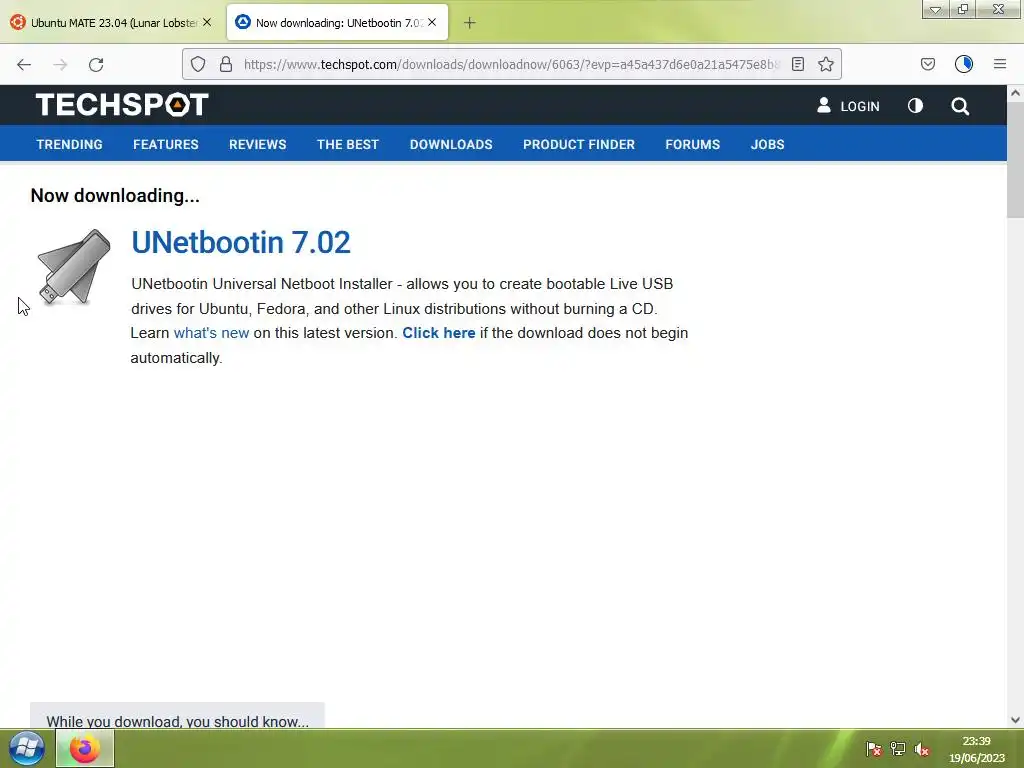This screenshot has height=768, width=1024.
Task: Toggle reader view icon in address bar
Action: [797, 64]
